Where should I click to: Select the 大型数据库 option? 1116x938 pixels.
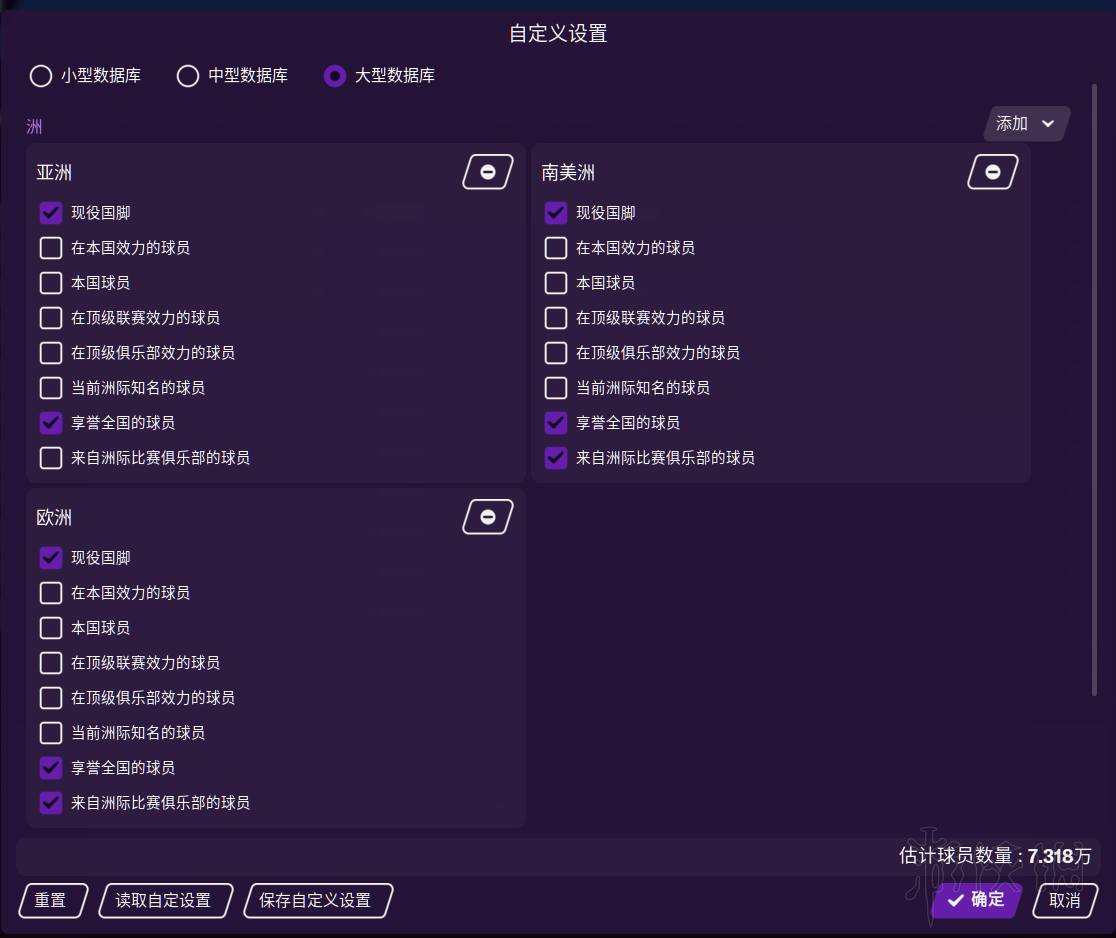334,75
